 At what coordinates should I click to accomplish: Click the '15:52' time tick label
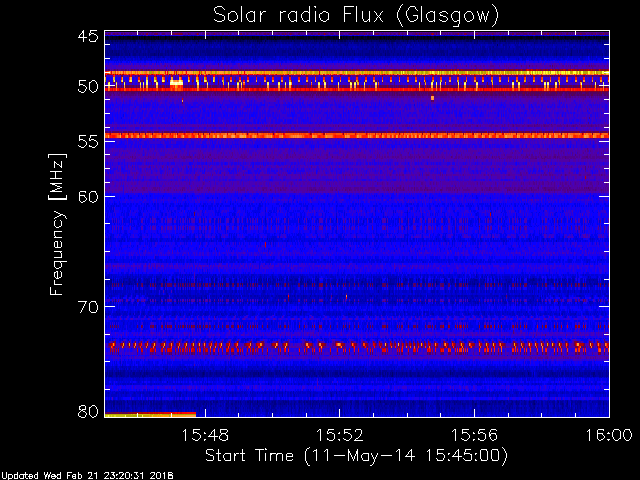340,435
